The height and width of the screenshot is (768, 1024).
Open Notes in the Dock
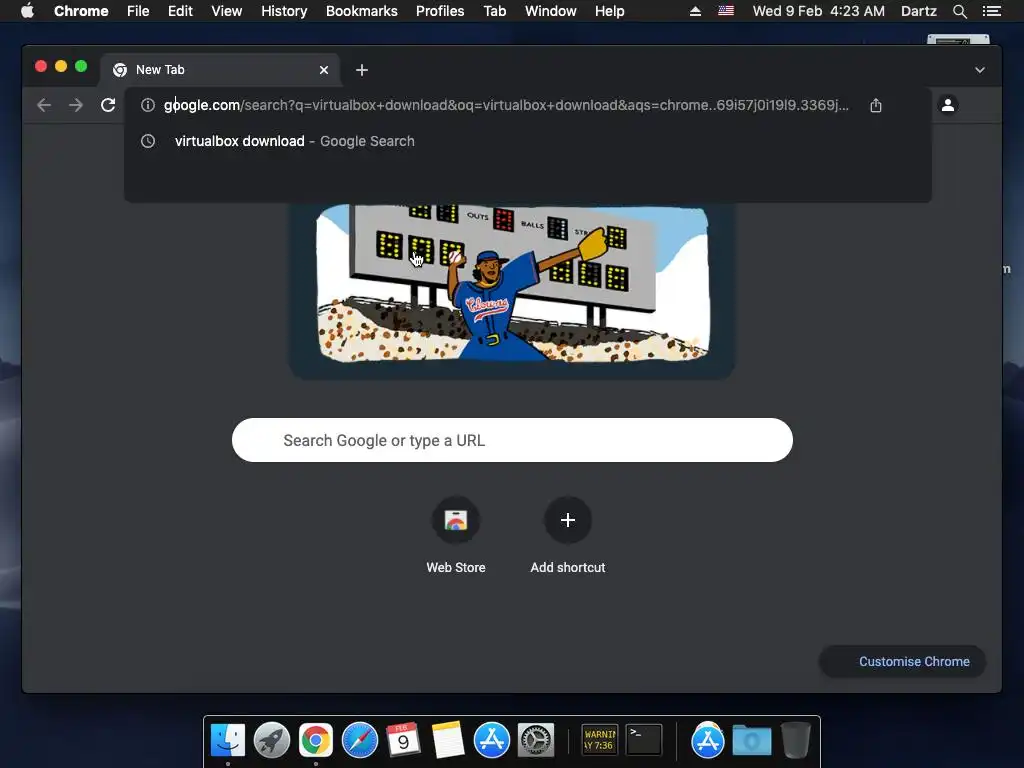(448, 741)
